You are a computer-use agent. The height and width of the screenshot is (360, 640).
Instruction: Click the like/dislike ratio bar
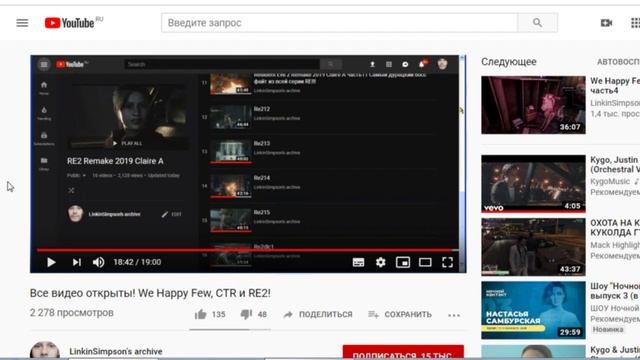point(230,329)
